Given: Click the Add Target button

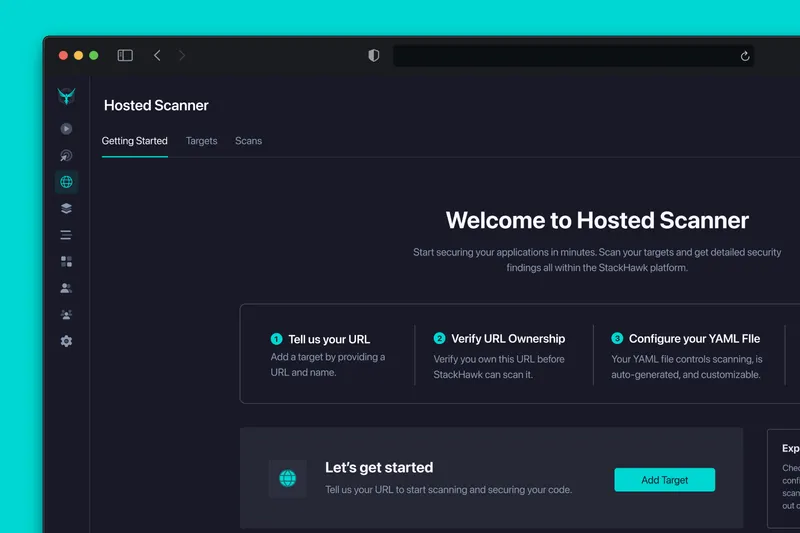Looking at the screenshot, I should [x=665, y=480].
